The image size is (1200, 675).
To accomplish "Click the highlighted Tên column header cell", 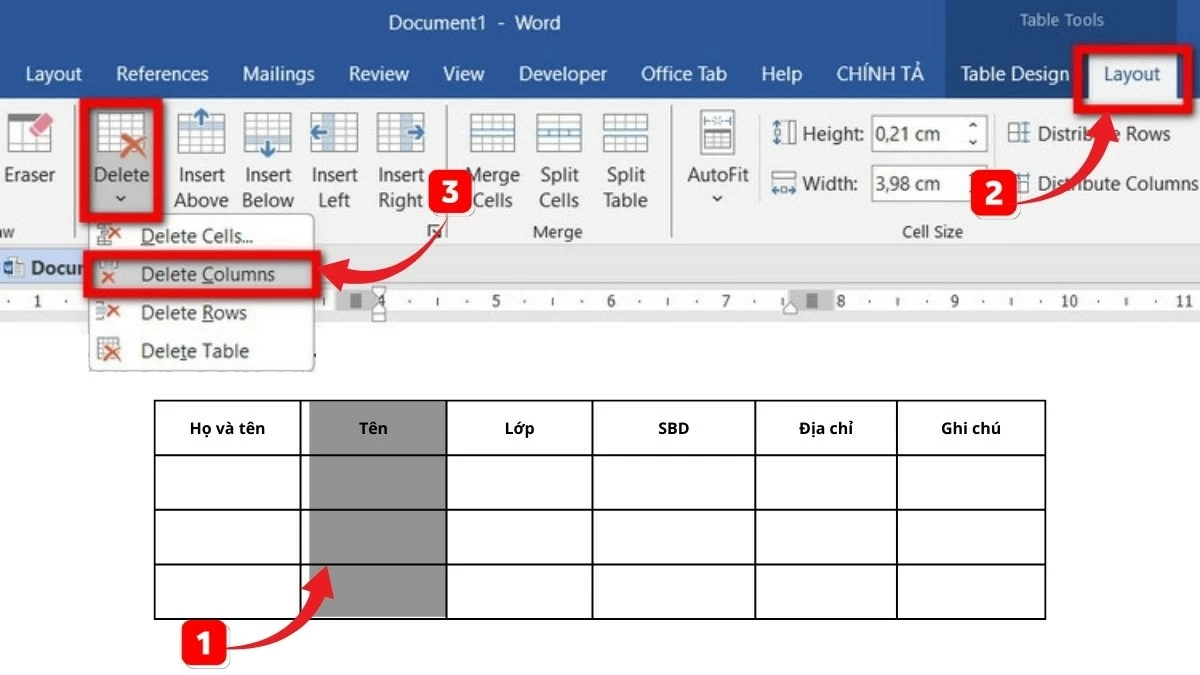I will click(373, 428).
